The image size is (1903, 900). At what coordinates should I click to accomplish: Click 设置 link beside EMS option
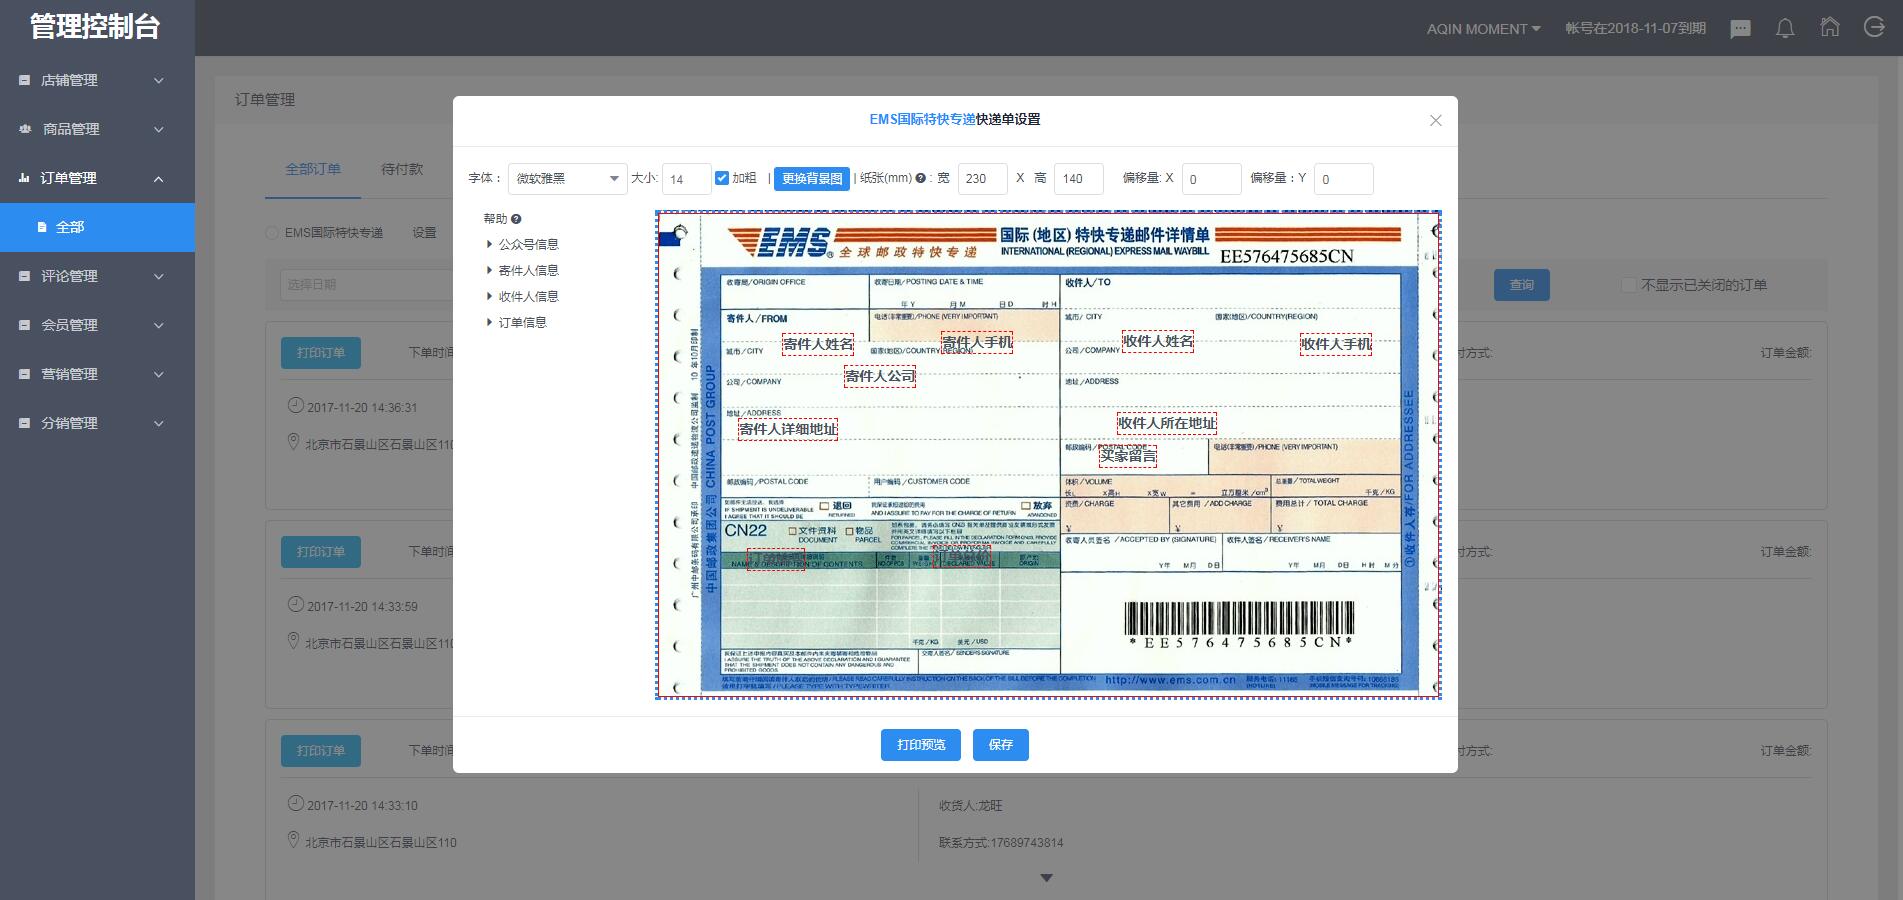pos(425,233)
